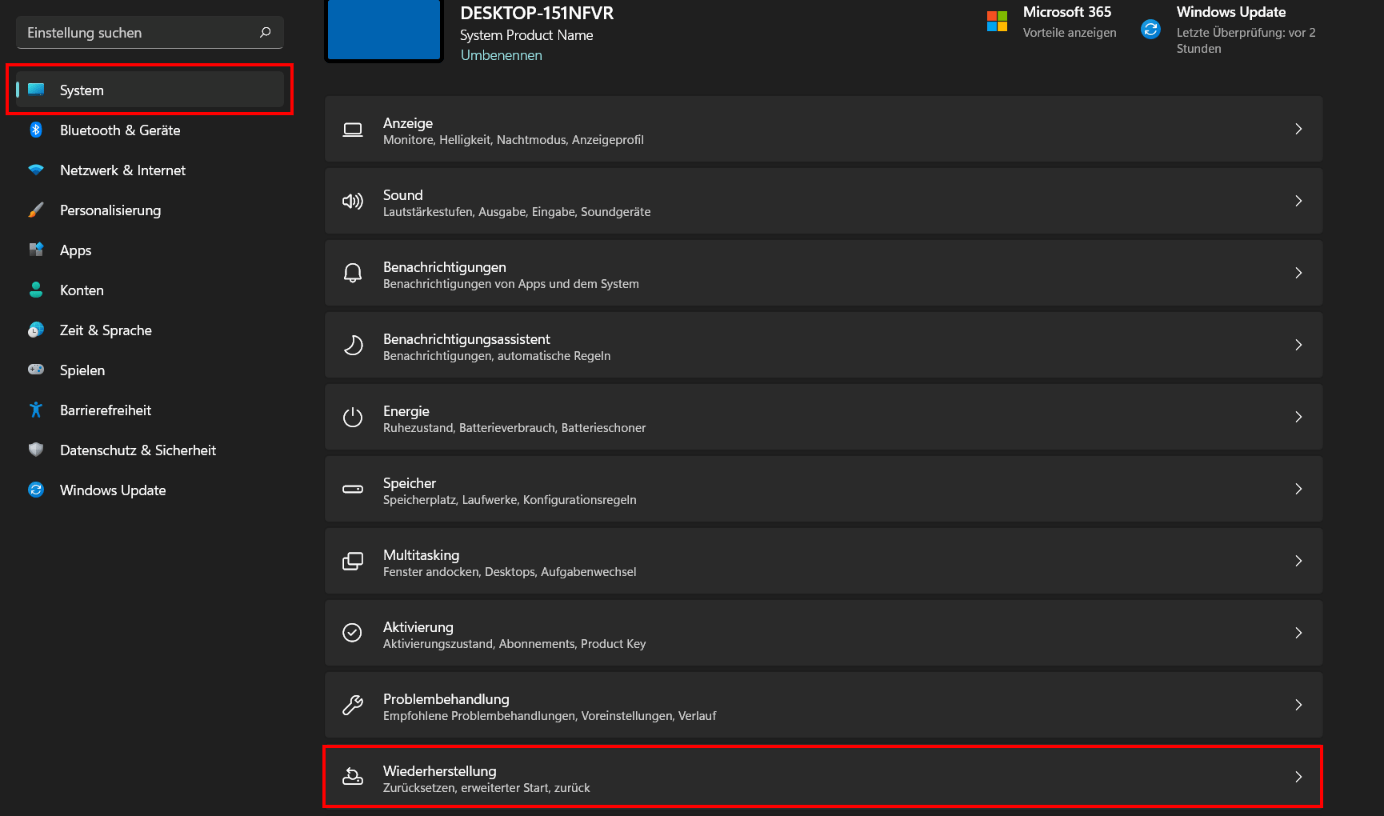Click Aktivierungszustand, Abonnements, Product Key text
This screenshot has height=816, width=1384.
(514, 644)
